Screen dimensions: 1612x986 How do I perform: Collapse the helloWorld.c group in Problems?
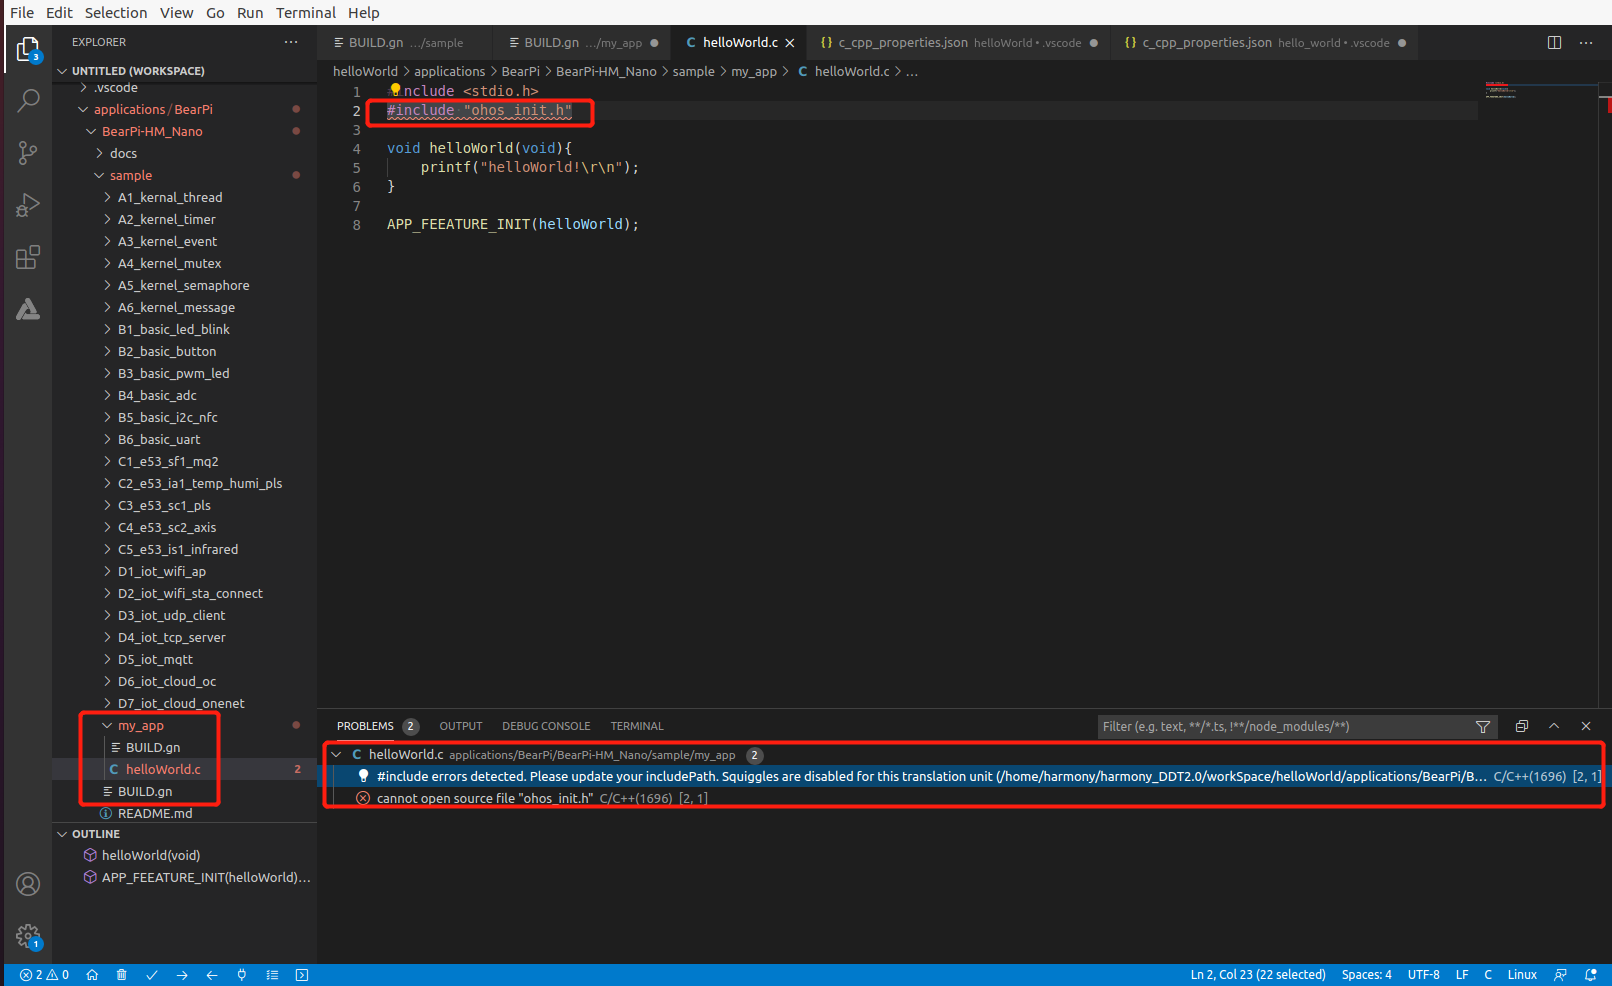[337, 755]
